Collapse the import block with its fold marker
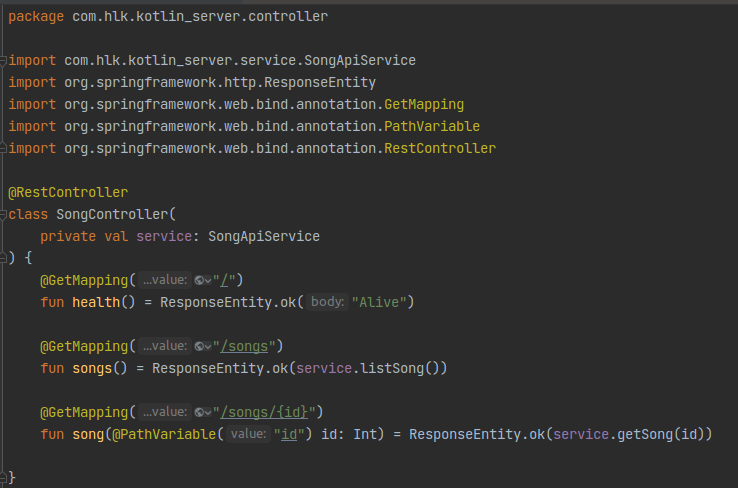Screen dimensions: 738x488 [5, 61]
